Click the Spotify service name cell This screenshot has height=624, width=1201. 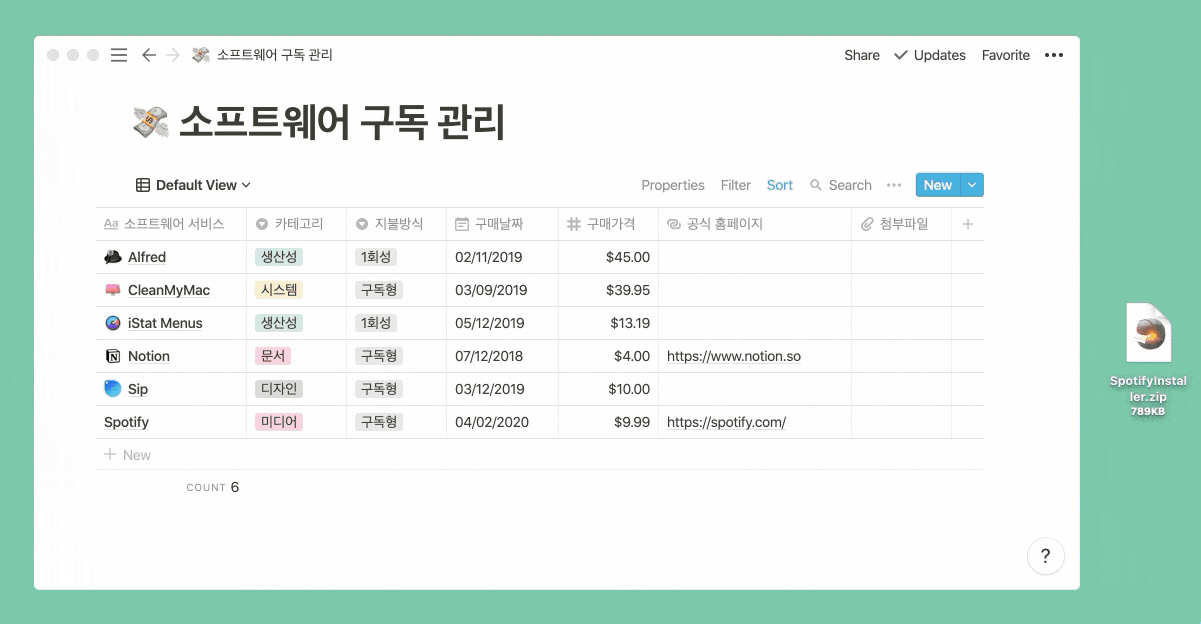click(171, 422)
